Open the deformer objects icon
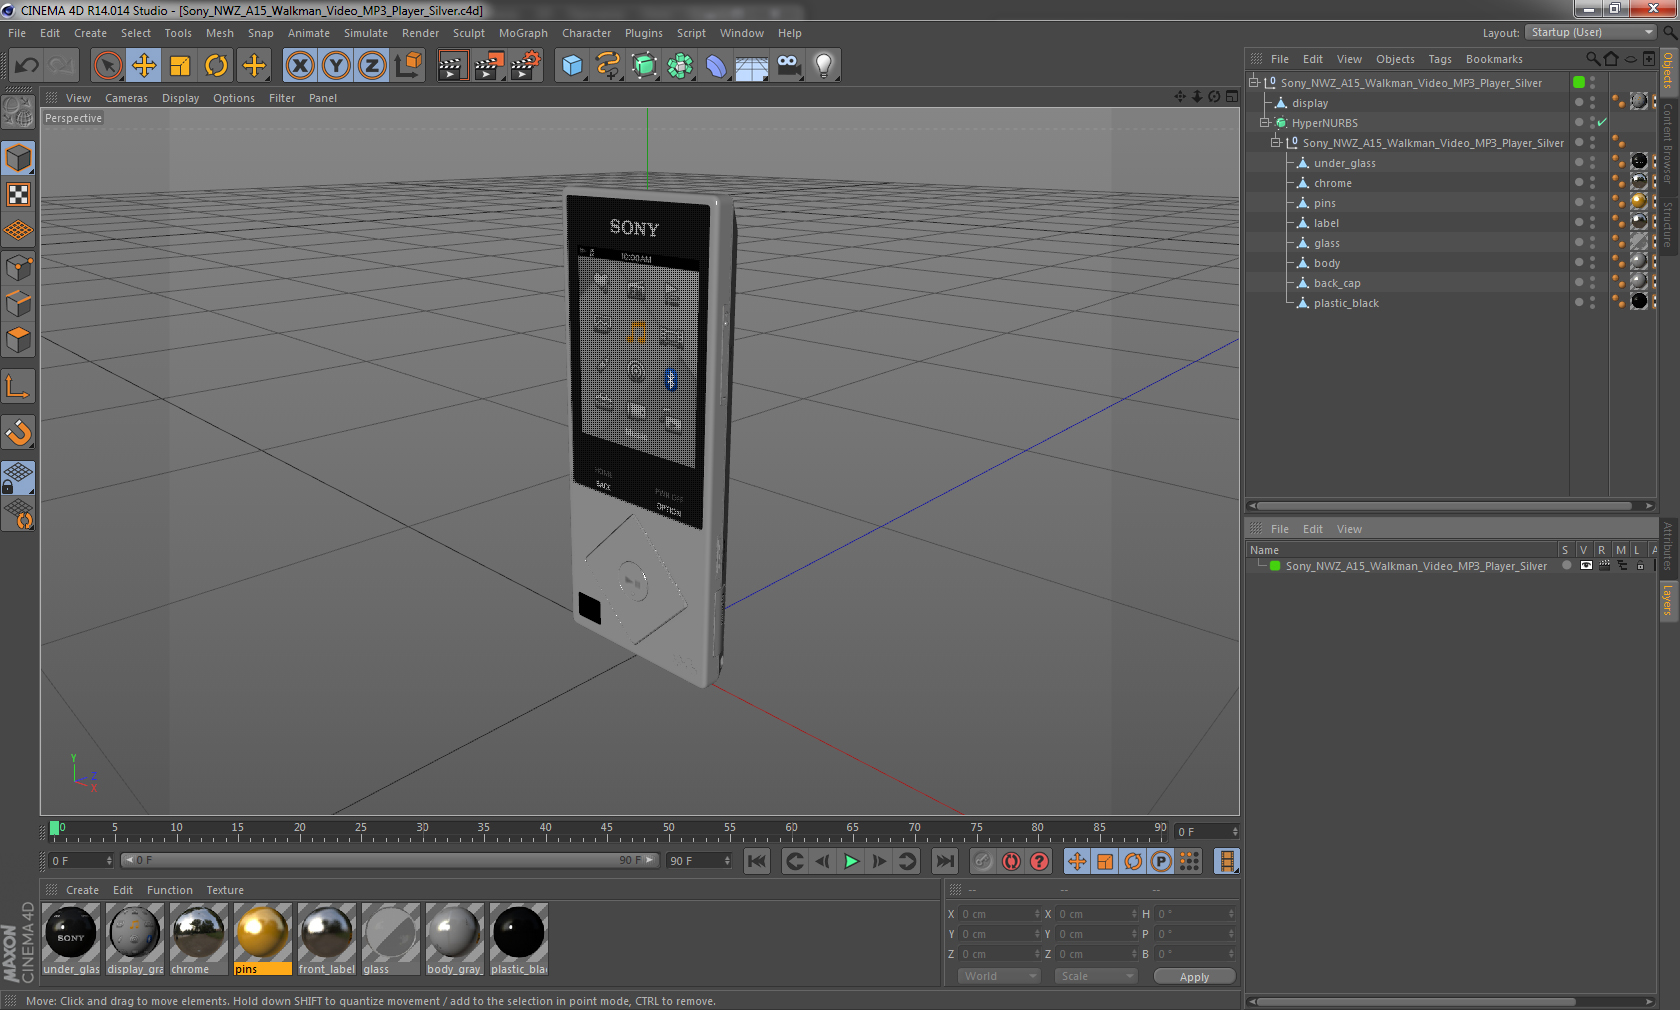This screenshot has height=1010, width=1680. tap(717, 66)
